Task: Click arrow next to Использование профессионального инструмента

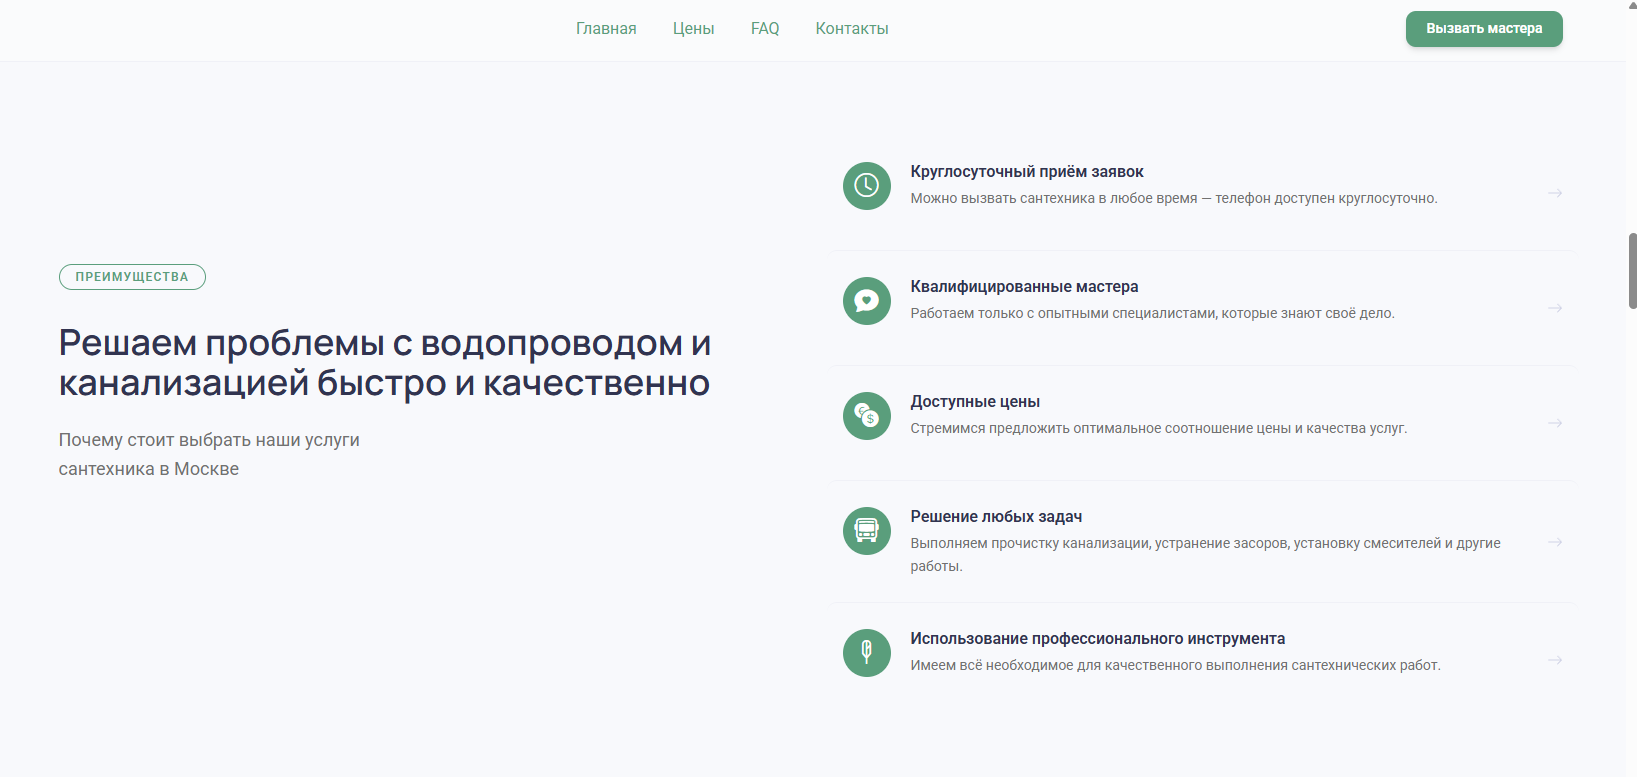Action: click(1554, 660)
